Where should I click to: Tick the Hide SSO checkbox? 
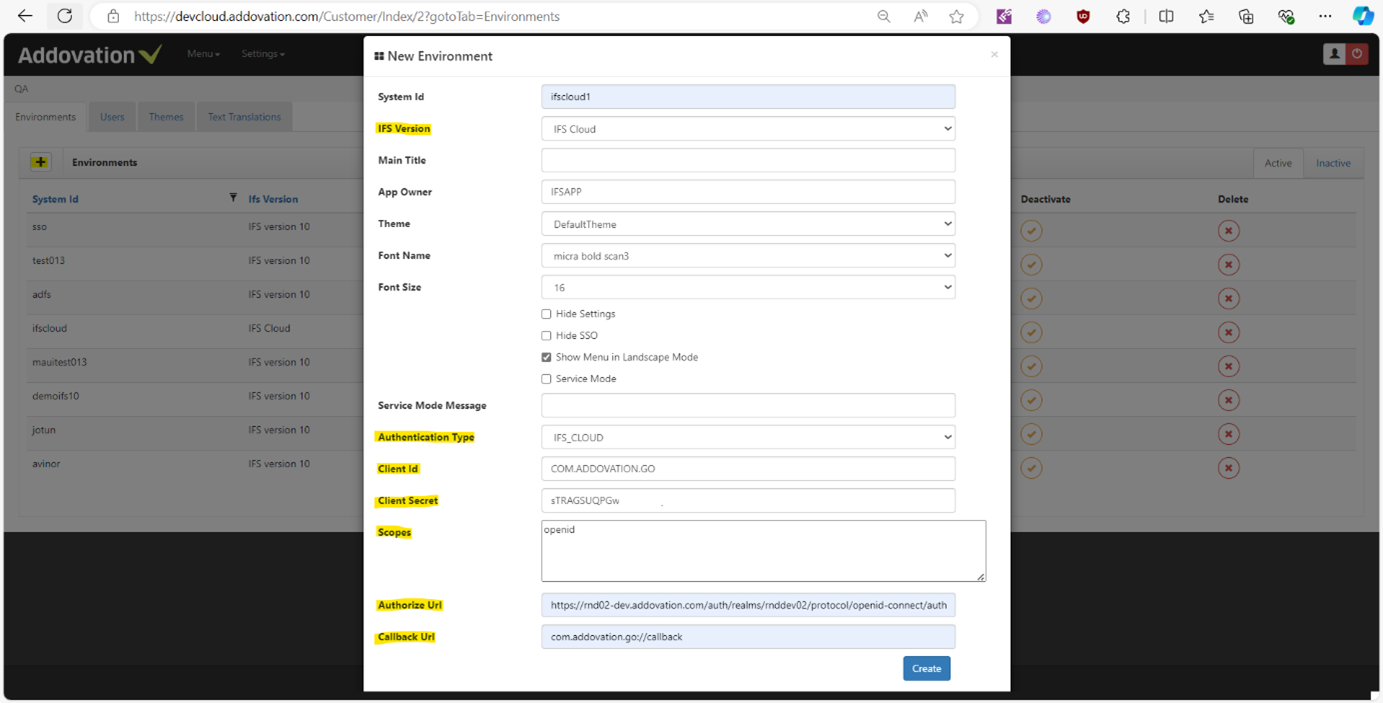pos(546,336)
